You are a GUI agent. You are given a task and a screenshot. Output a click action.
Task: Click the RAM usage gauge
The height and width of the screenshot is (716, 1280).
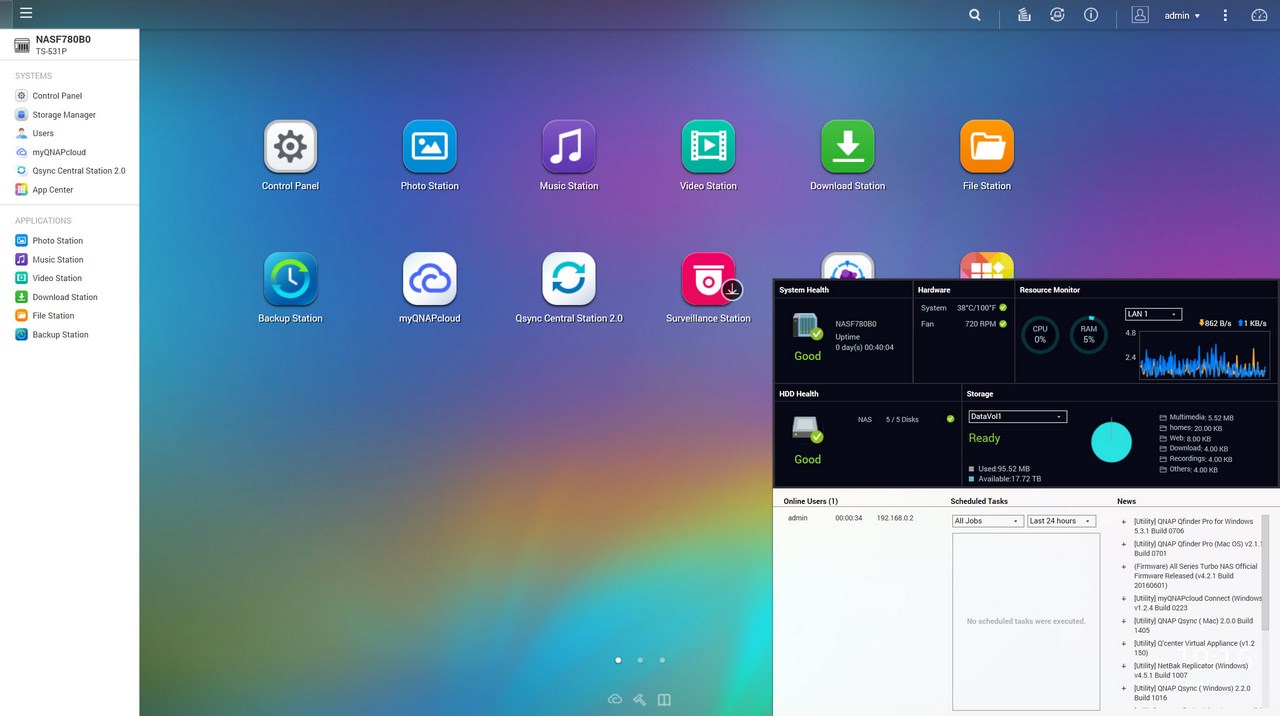(x=1089, y=335)
